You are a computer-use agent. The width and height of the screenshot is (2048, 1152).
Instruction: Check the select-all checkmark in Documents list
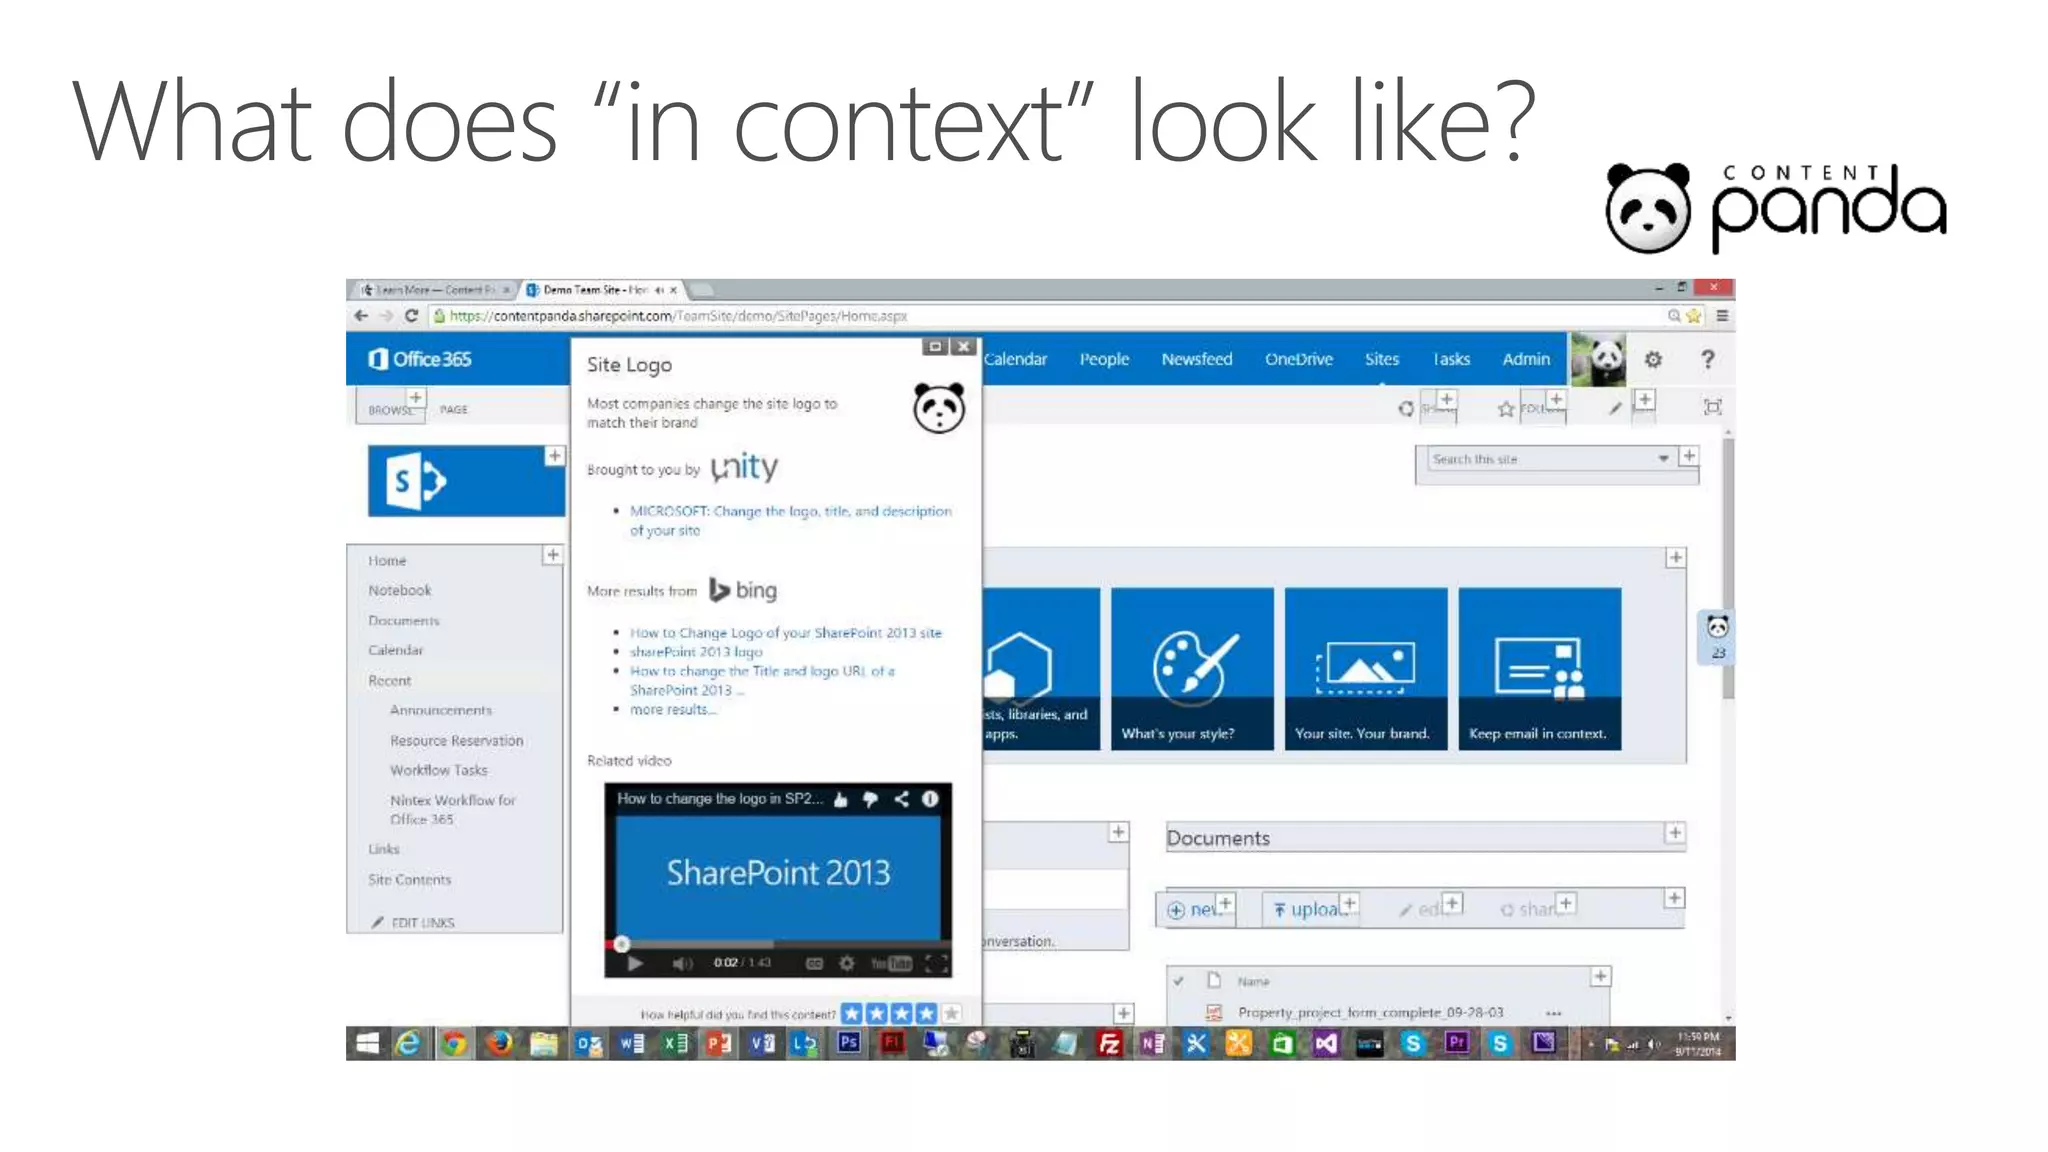coord(1179,981)
